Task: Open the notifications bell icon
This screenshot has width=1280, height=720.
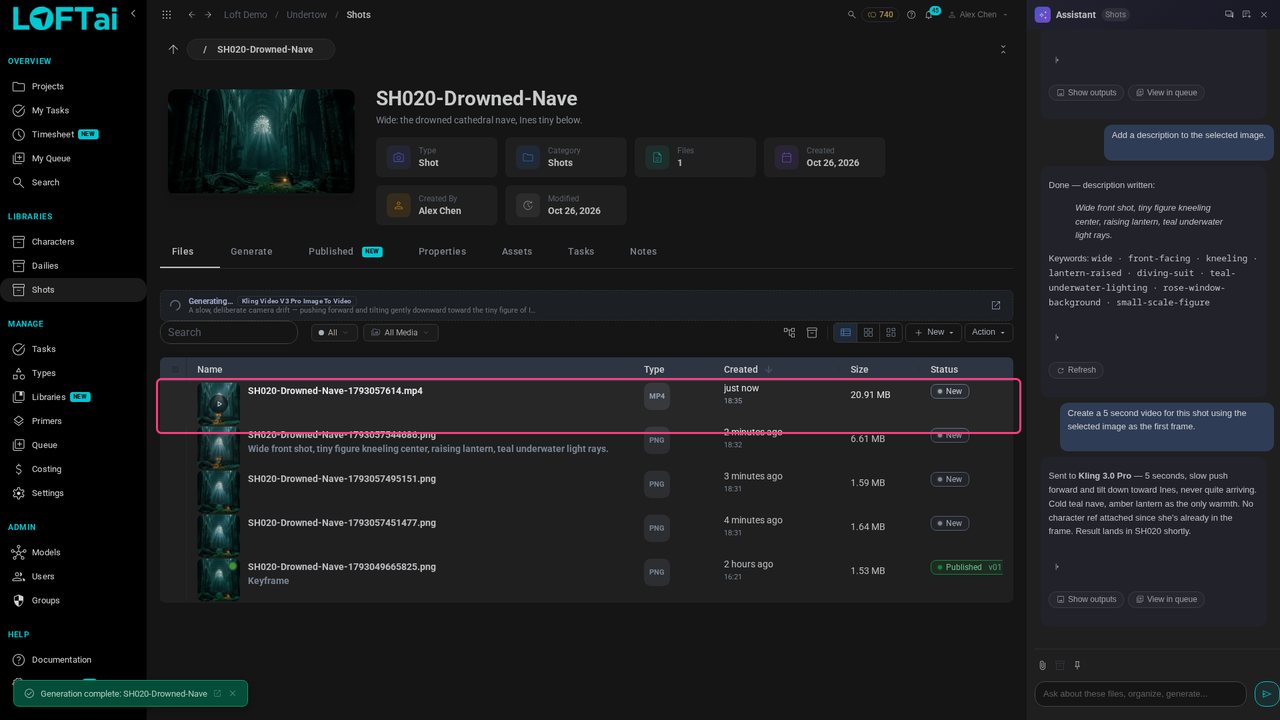Action: click(928, 15)
